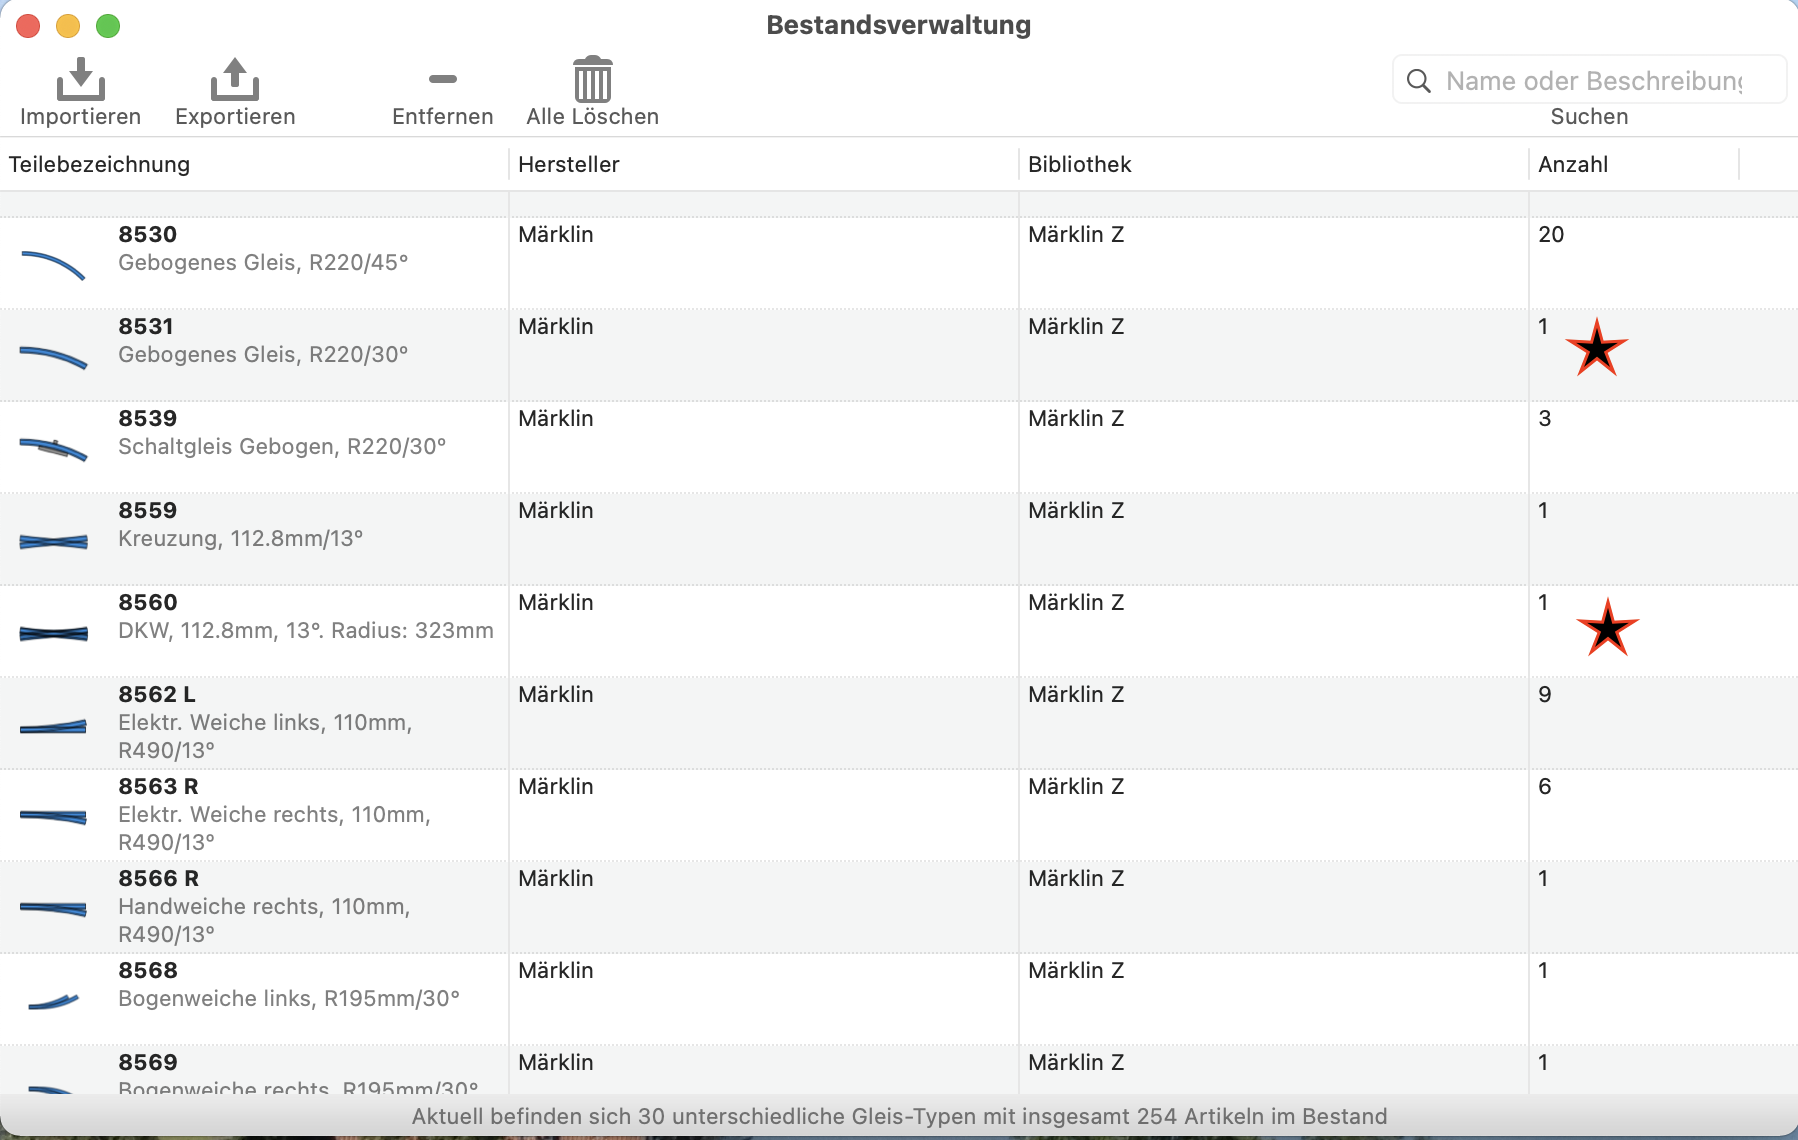Click the yellow minimize window button

coord(68,26)
